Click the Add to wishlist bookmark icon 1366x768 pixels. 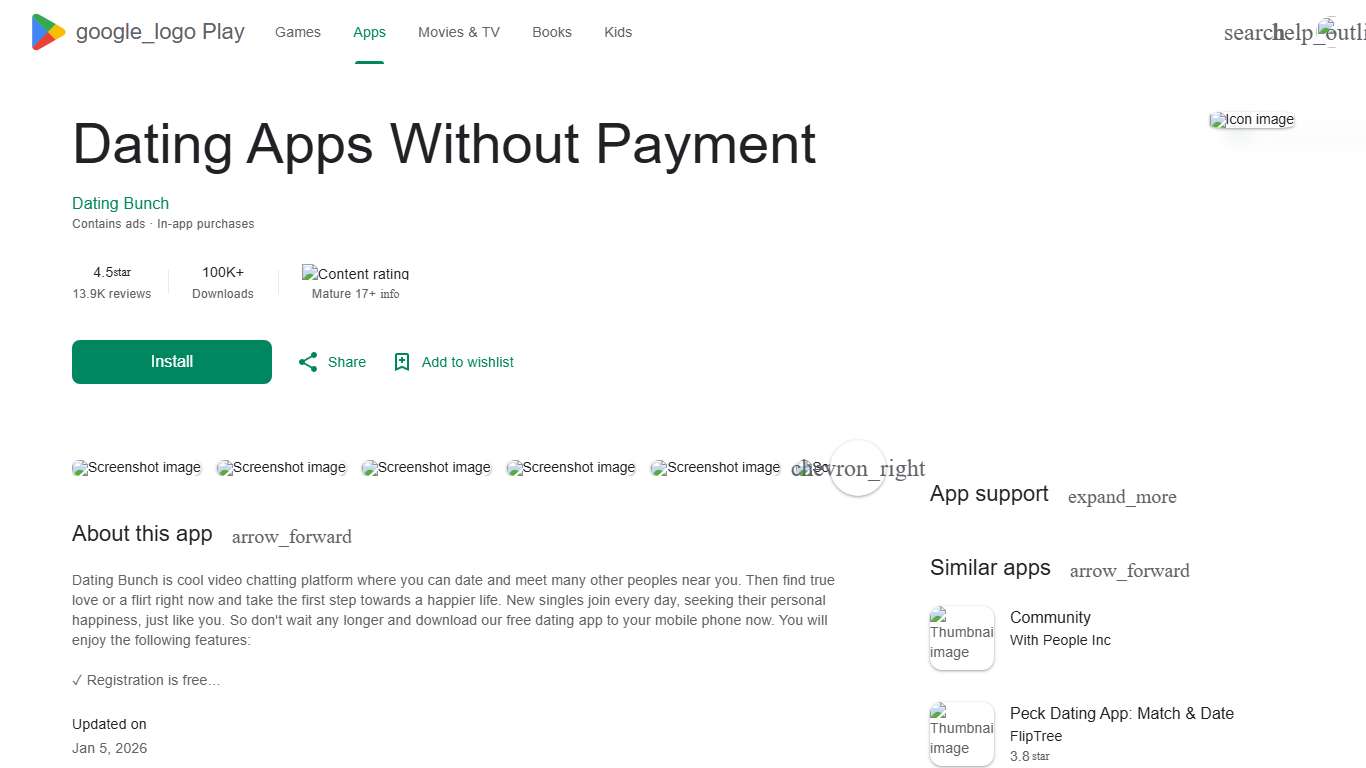(402, 362)
